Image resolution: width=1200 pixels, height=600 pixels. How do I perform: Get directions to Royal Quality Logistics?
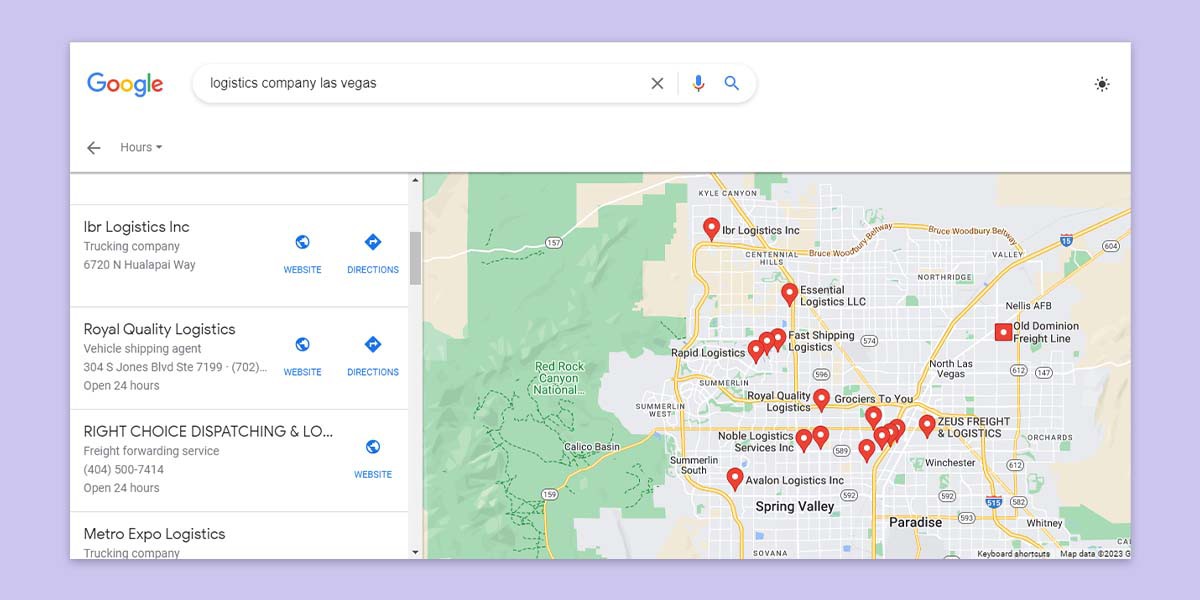373,356
